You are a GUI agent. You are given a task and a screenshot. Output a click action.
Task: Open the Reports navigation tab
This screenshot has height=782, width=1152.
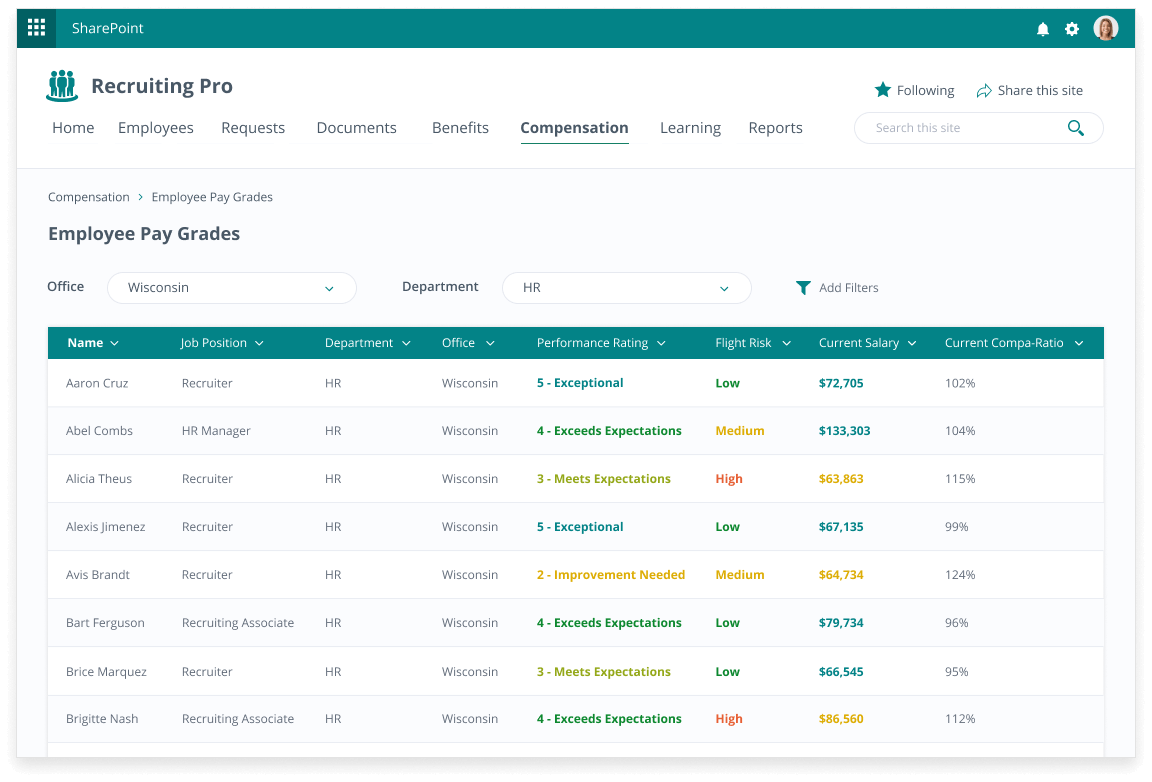775,128
